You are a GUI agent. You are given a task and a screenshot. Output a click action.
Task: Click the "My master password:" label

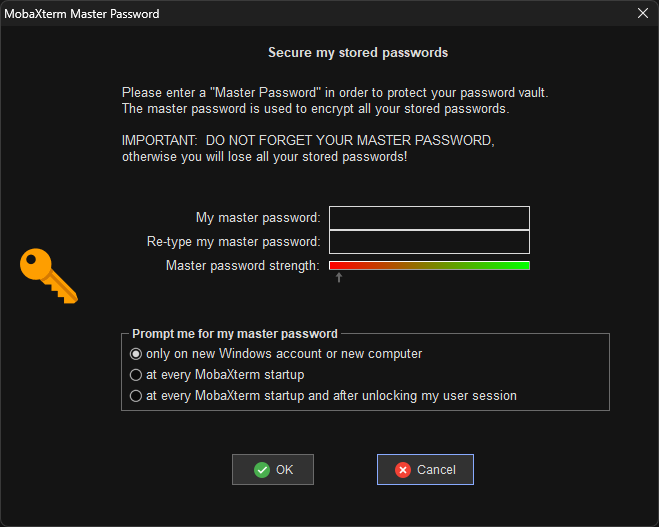(x=258, y=218)
